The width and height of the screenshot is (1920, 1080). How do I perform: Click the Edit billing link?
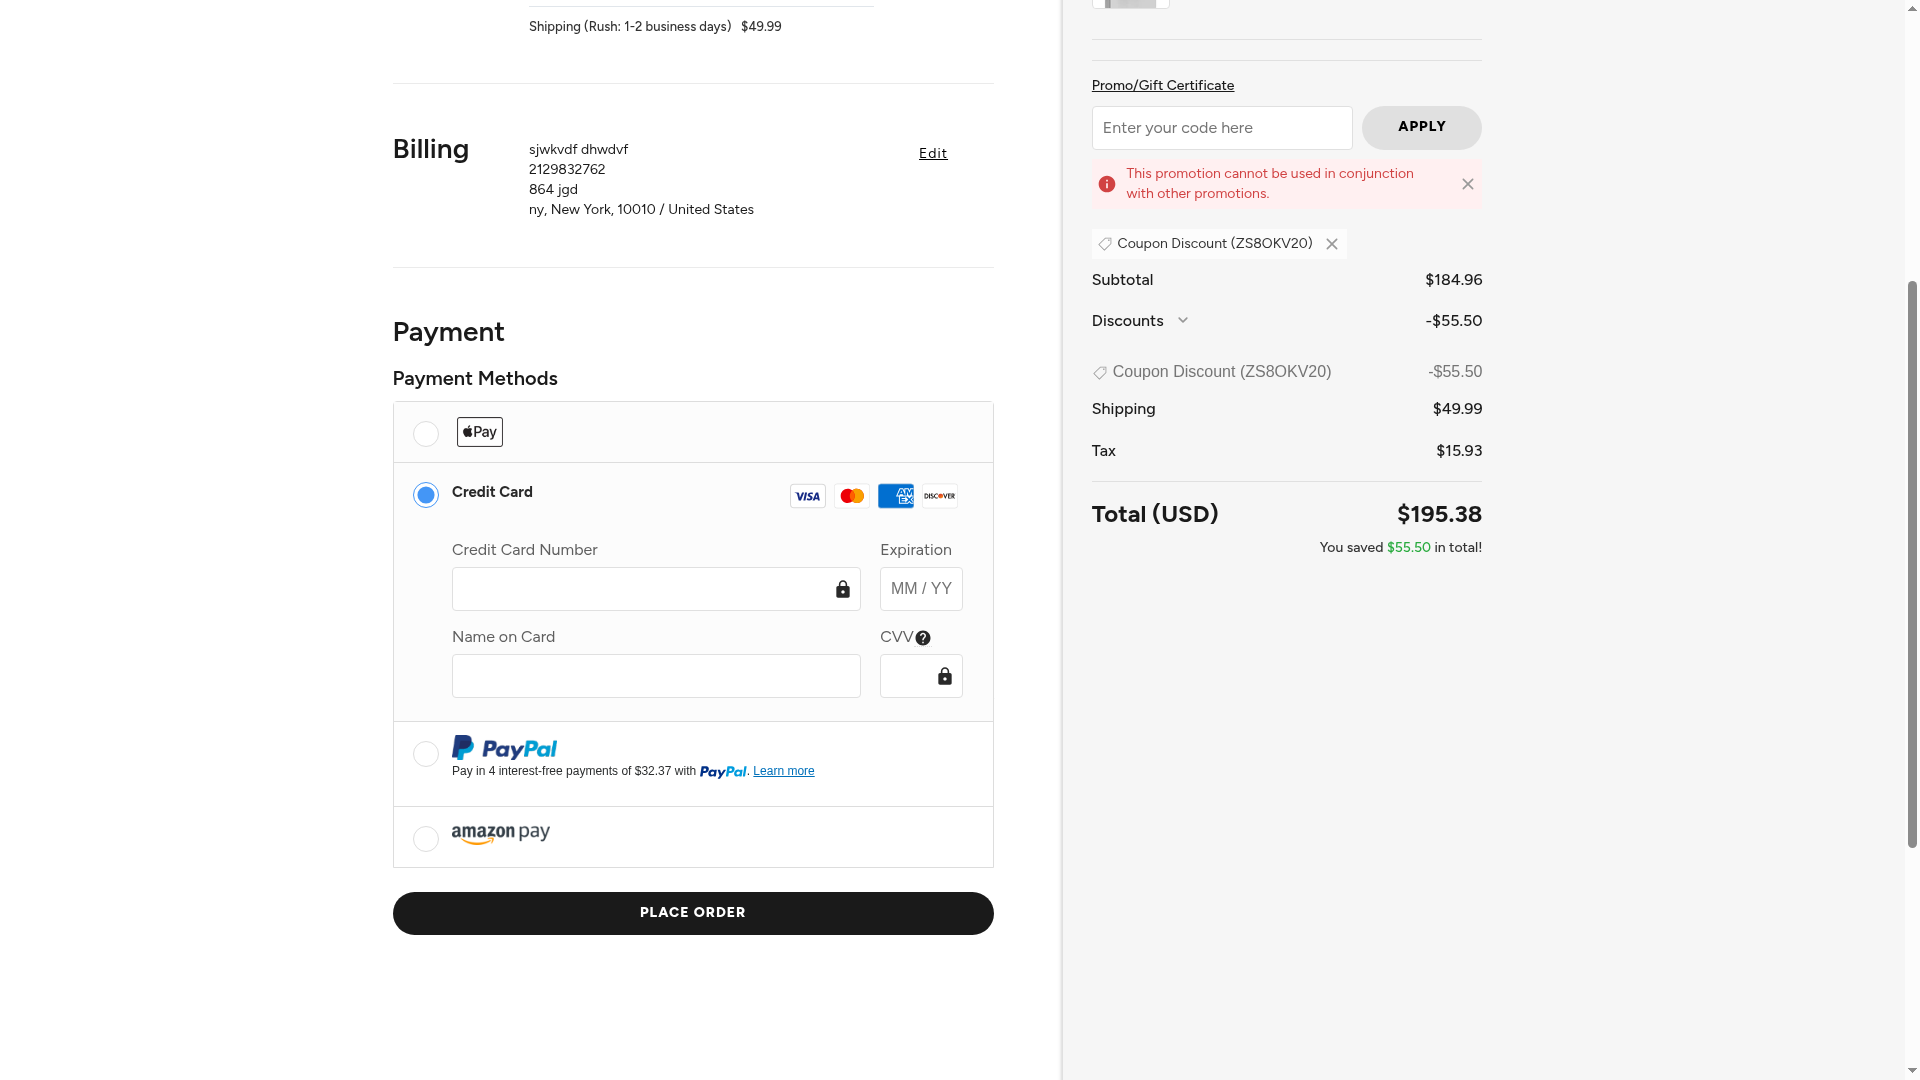tap(932, 153)
